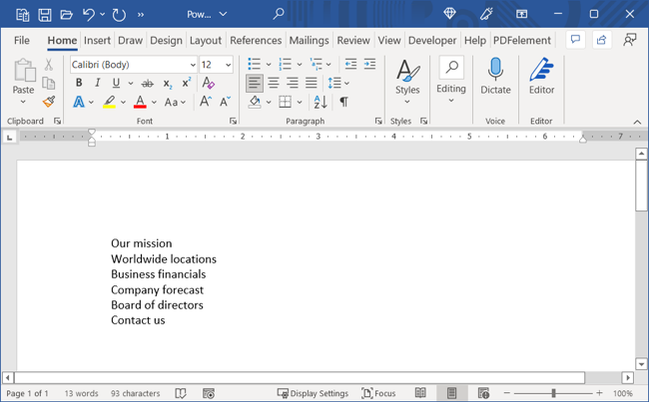Expand the multilevel list dropdown arrow

pos(329,65)
